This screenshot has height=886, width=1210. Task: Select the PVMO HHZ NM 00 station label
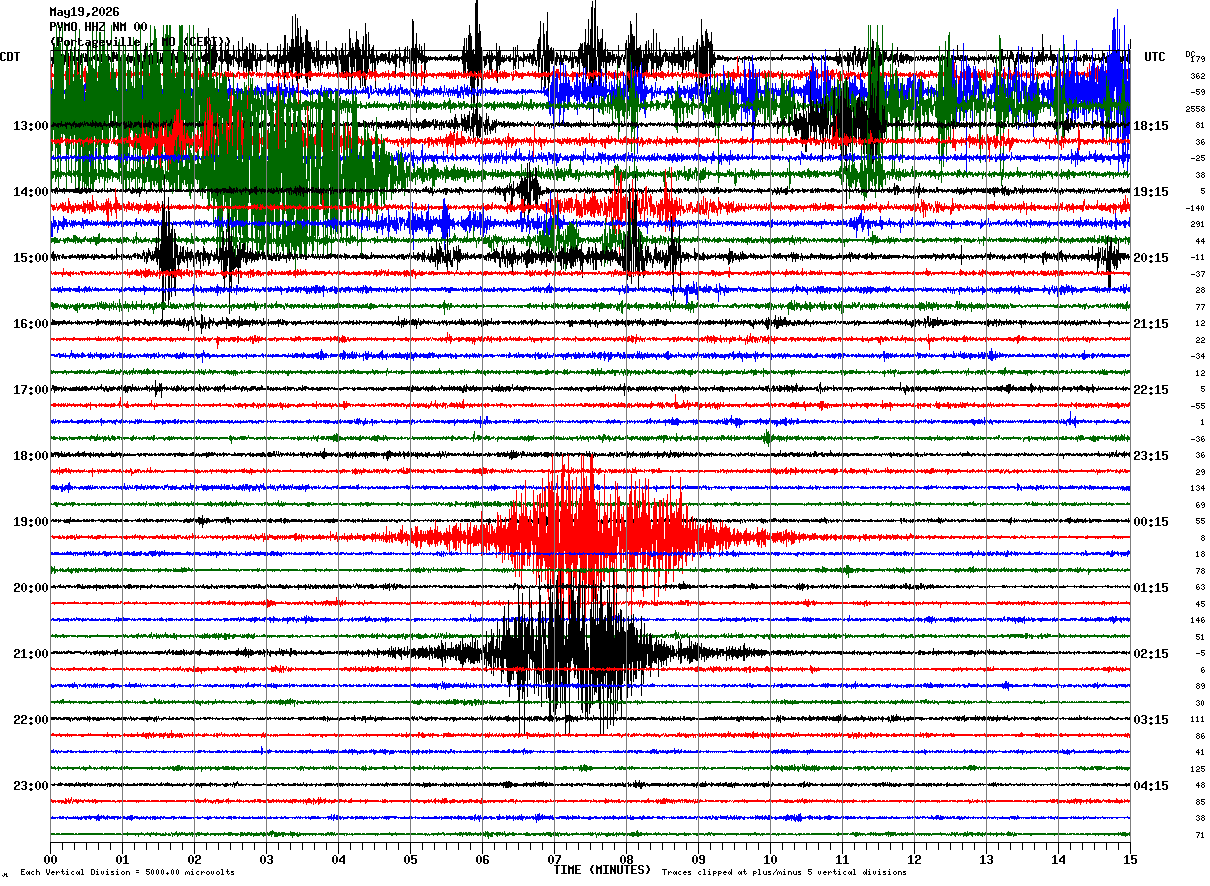pos(98,27)
